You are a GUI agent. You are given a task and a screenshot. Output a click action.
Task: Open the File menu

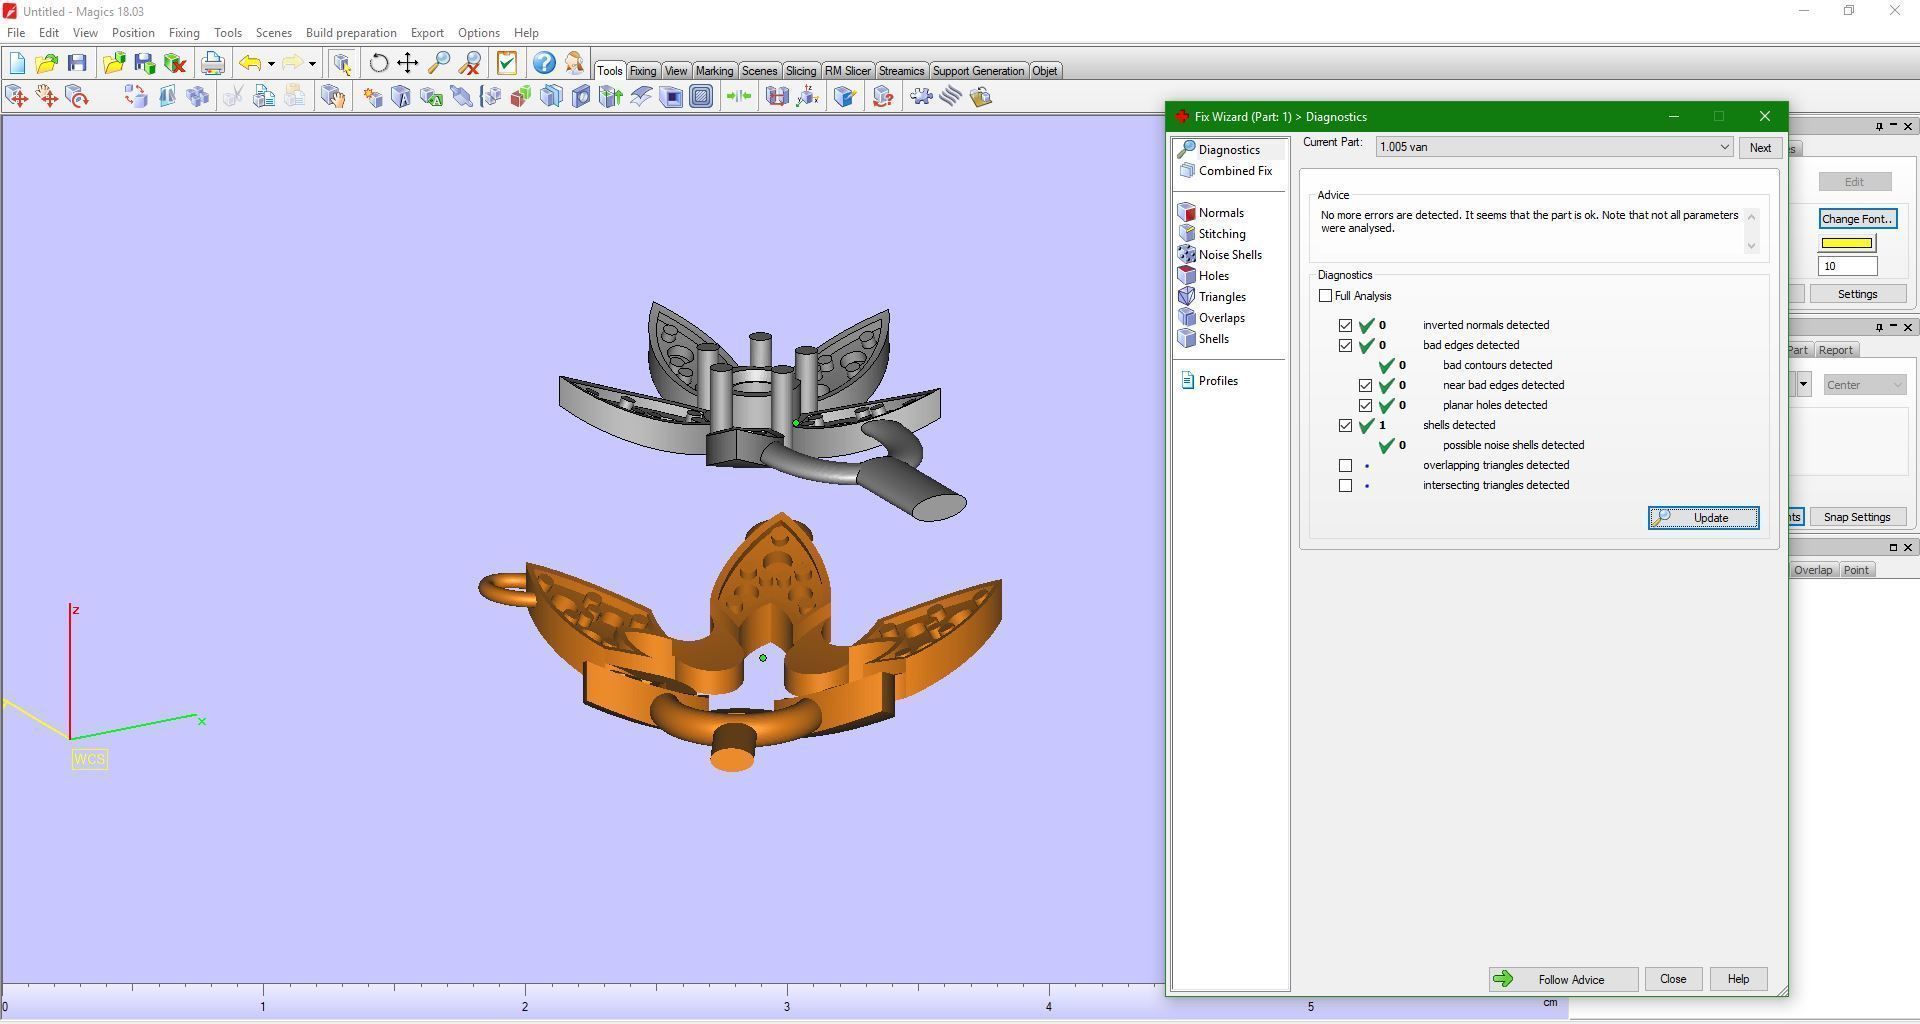click(16, 33)
